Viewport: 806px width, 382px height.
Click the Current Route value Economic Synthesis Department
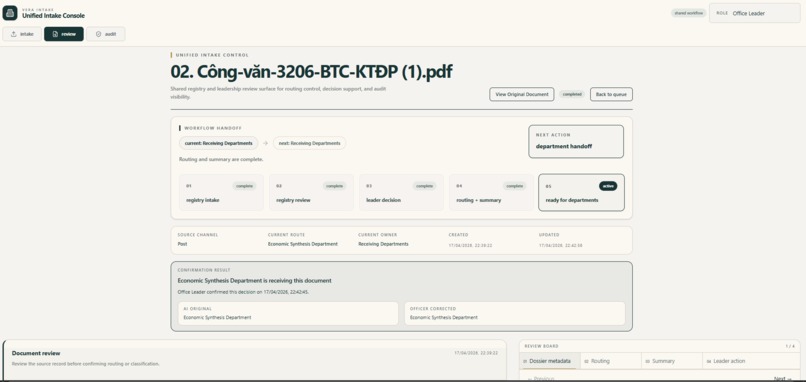tap(303, 244)
